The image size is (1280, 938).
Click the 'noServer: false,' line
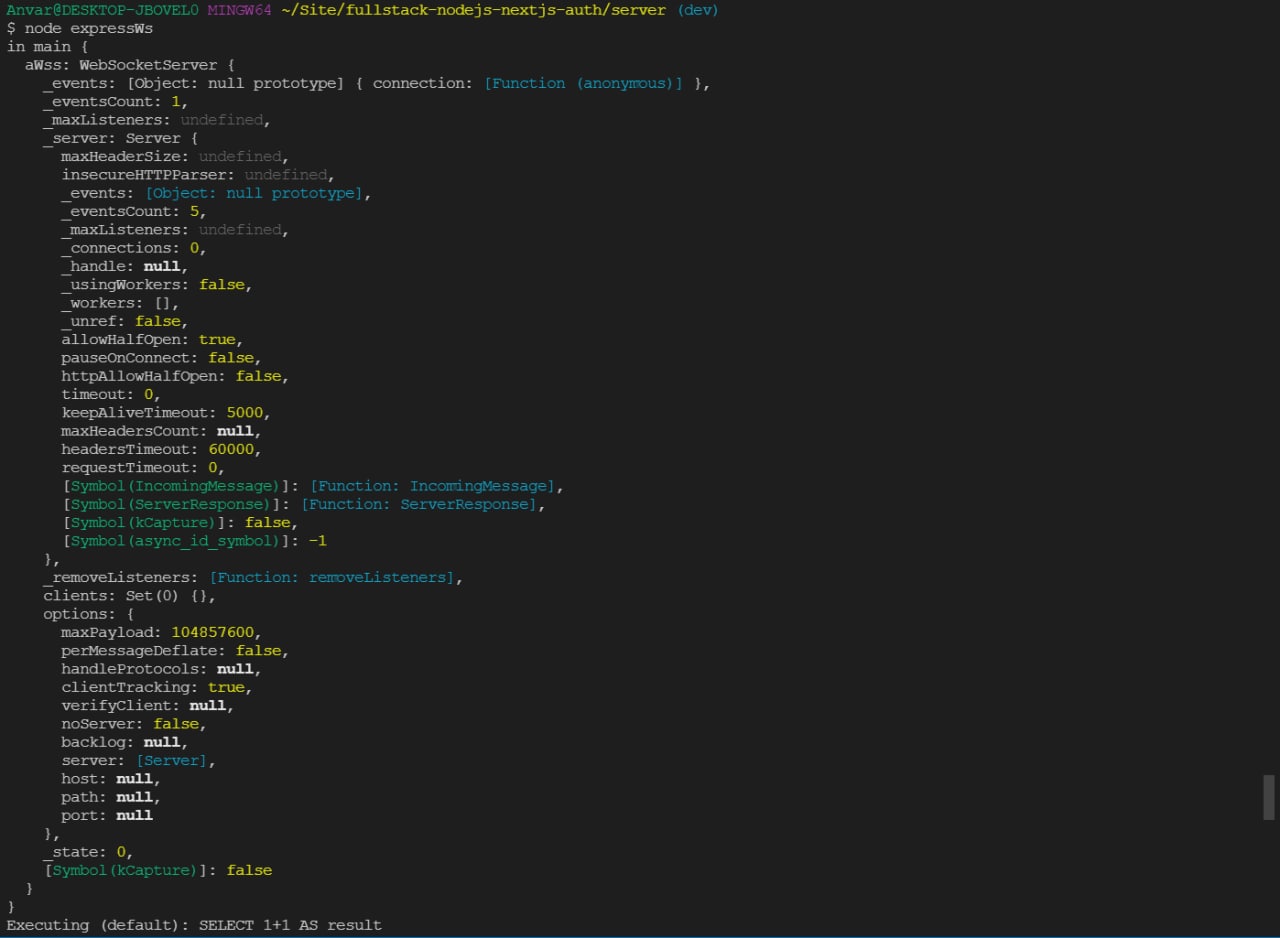(x=134, y=724)
